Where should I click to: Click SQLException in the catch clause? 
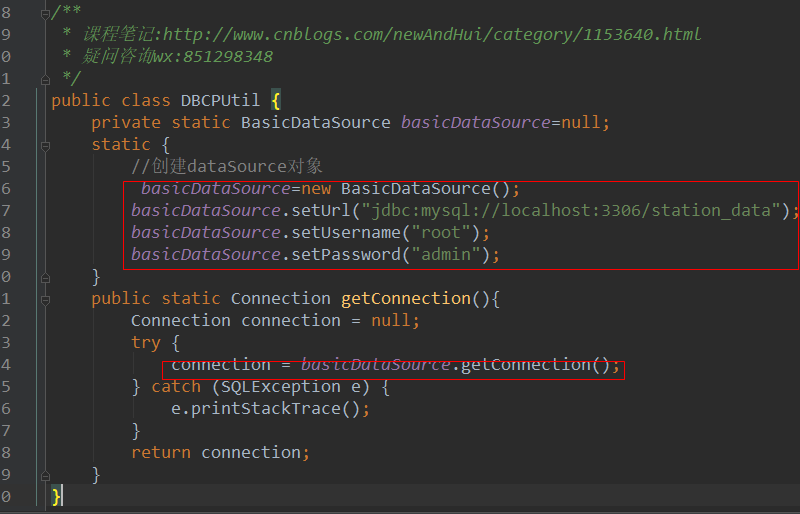point(281,386)
